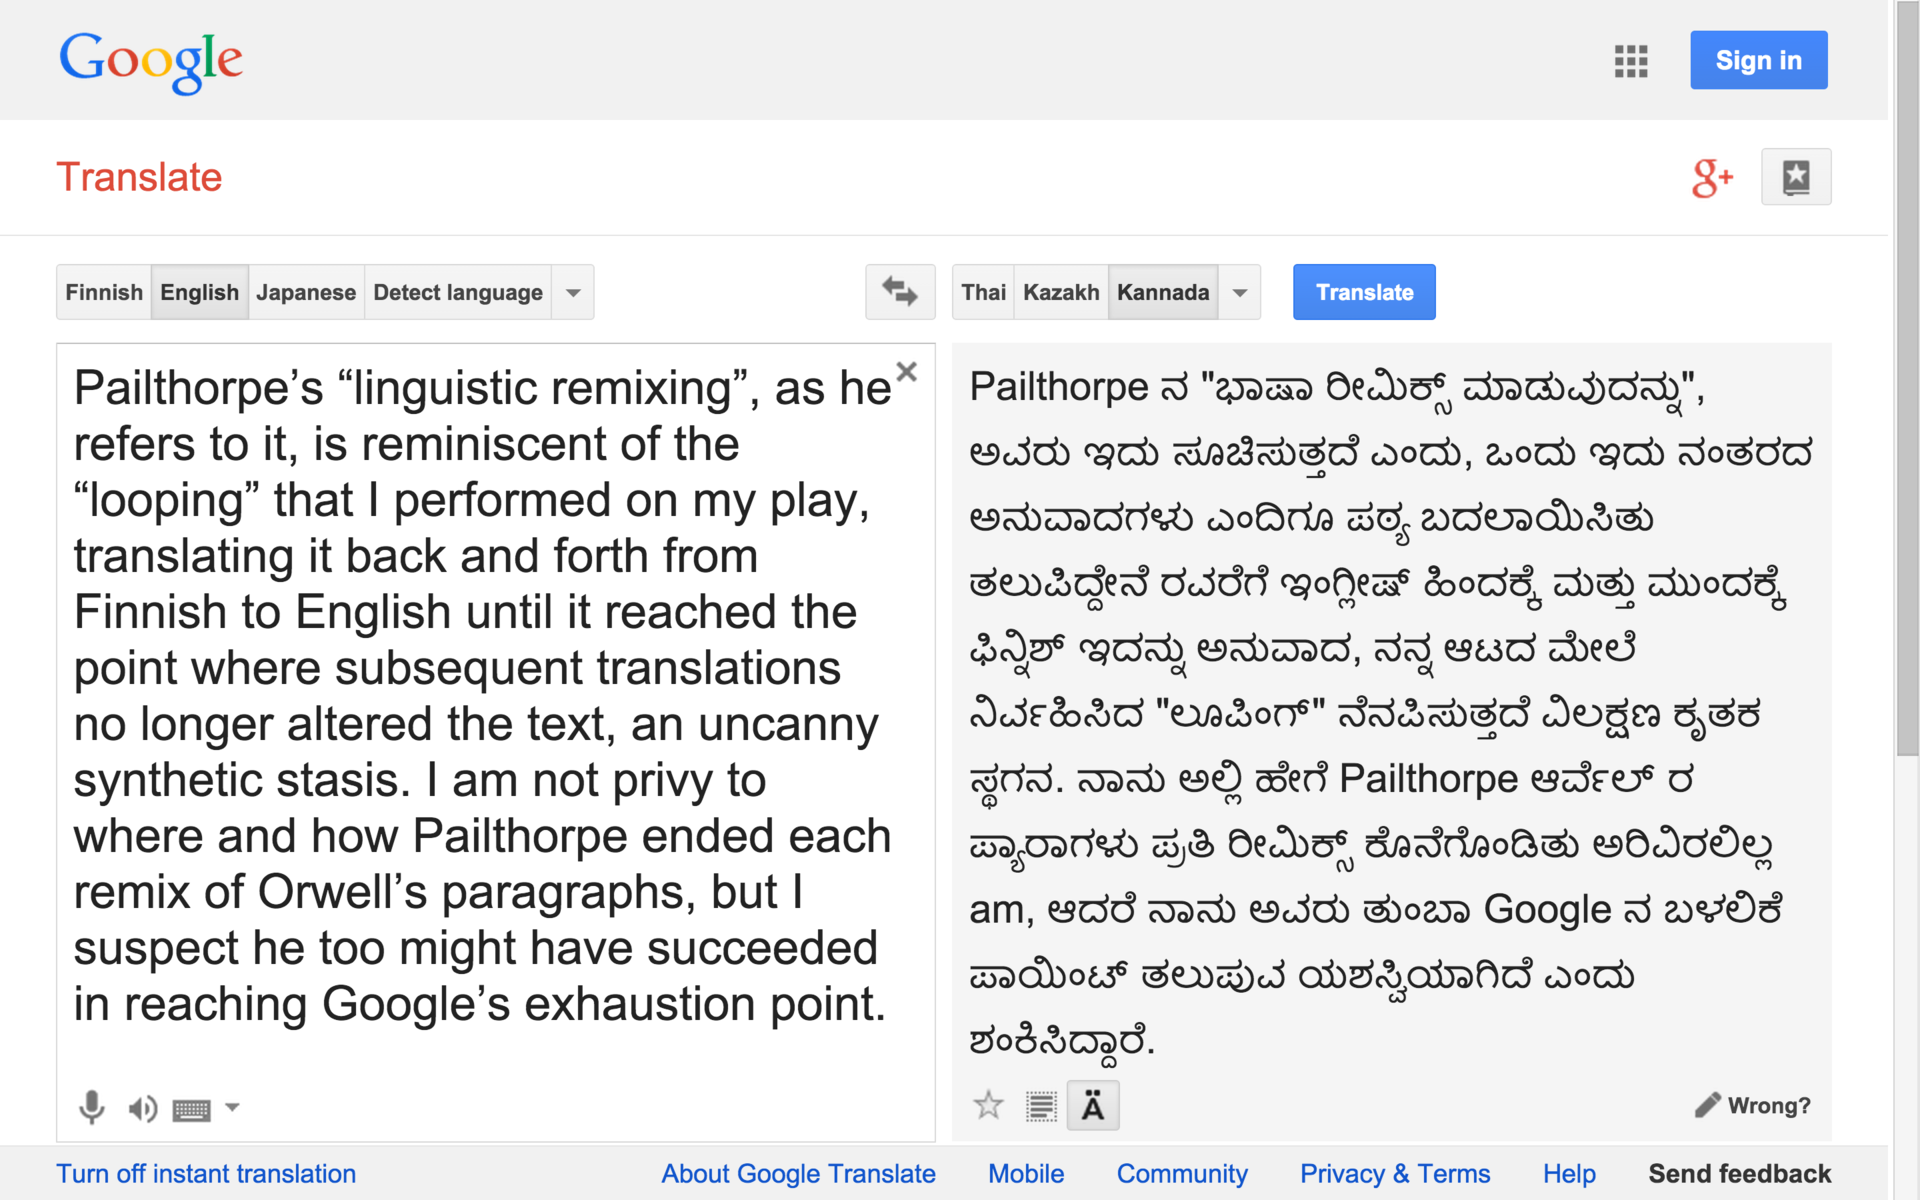Image resolution: width=1920 pixels, height=1200 pixels.
Task: Swap source and target languages
Action: tap(899, 292)
